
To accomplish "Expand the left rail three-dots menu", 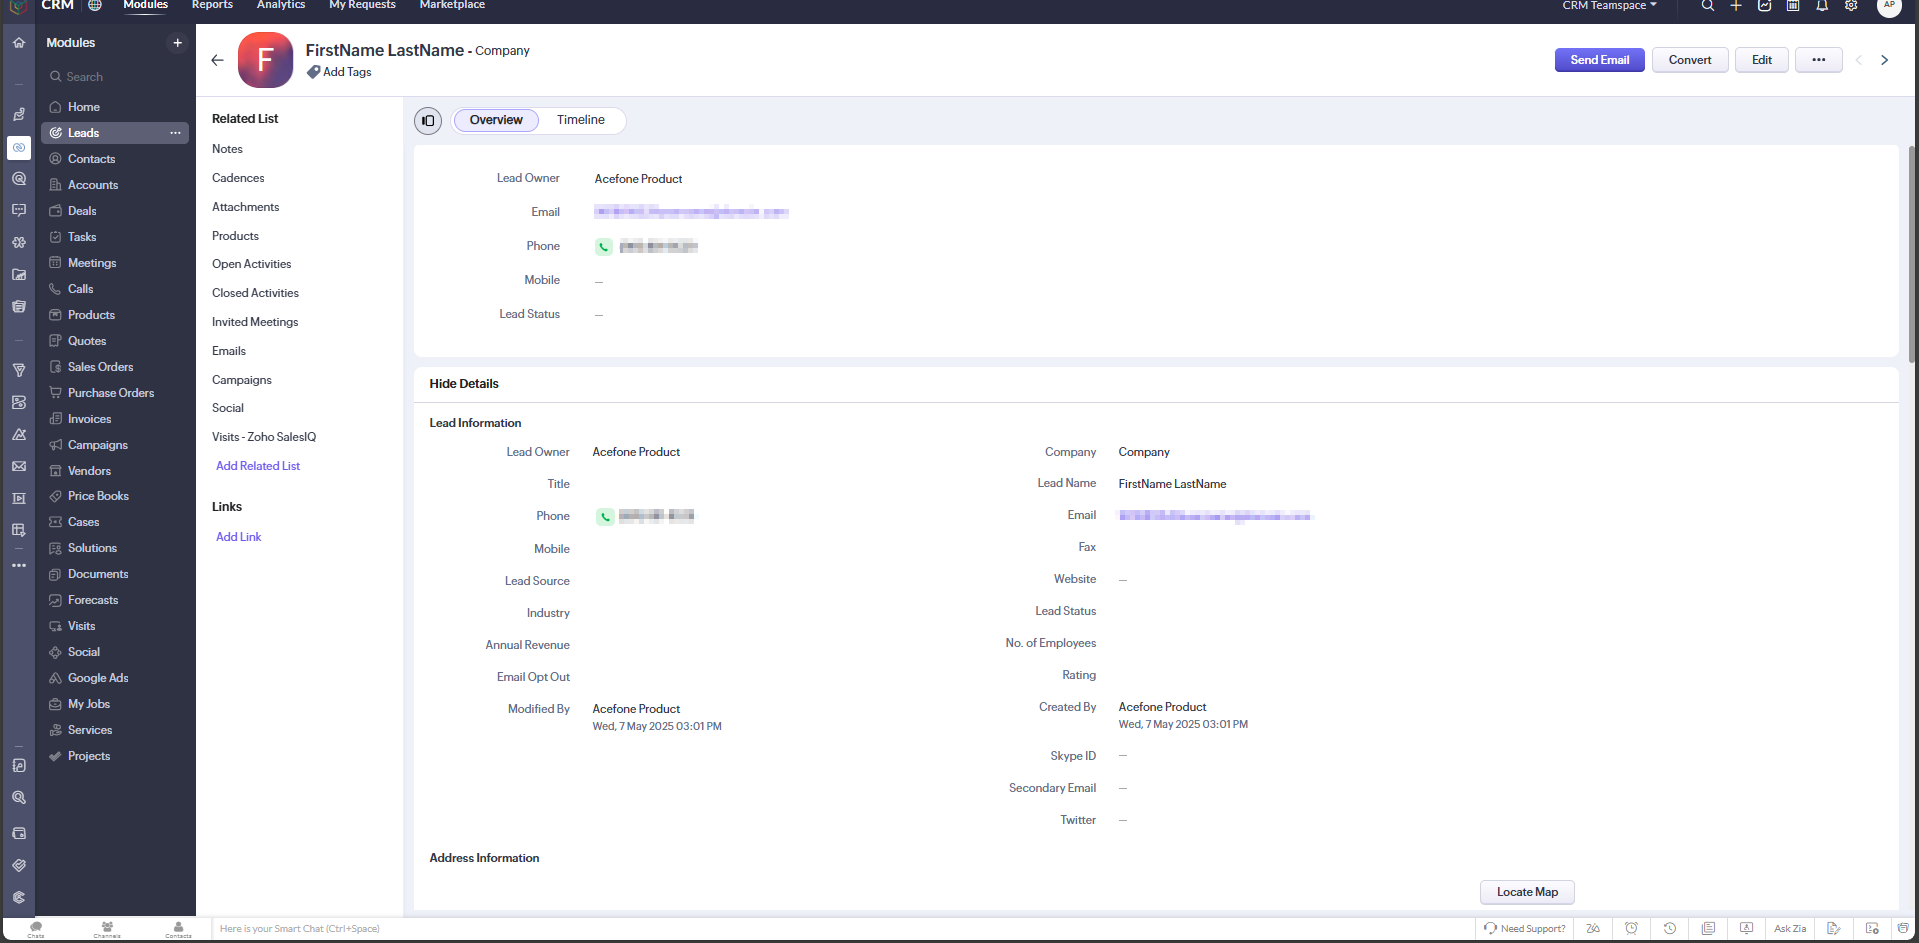I will pos(19,566).
